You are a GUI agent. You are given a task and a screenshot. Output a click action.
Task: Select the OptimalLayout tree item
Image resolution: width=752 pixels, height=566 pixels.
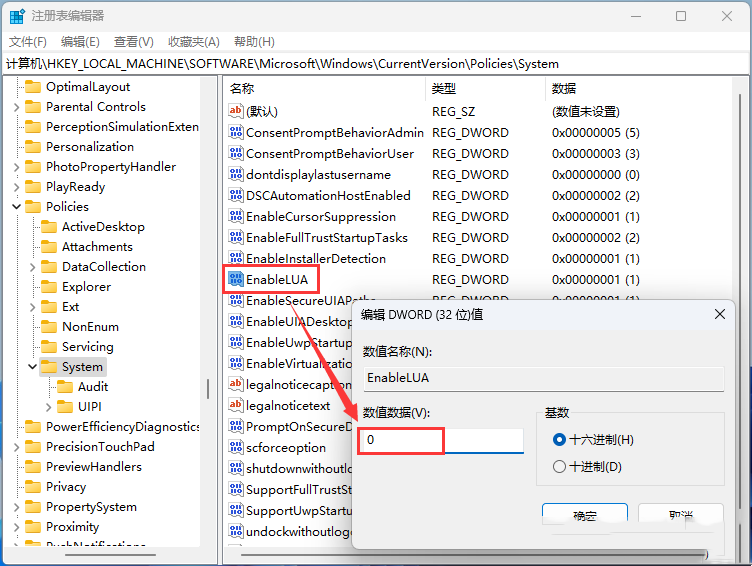pos(88,87)
